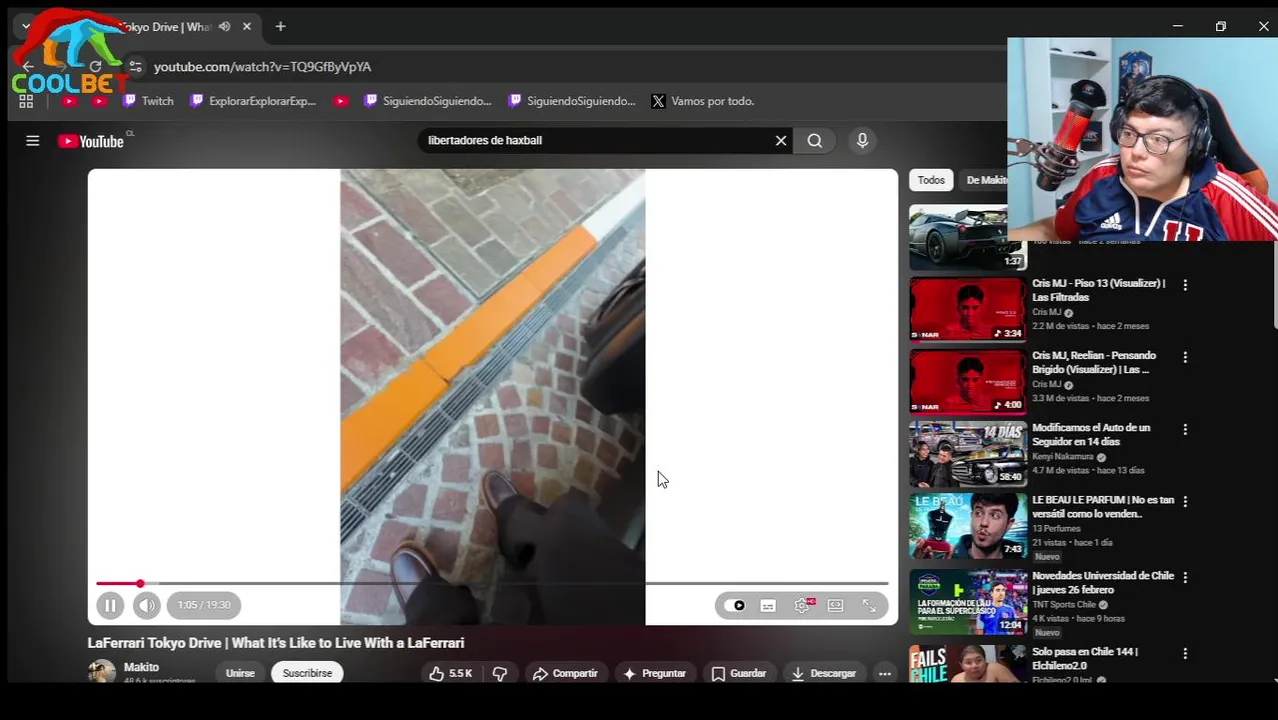Image resolution: width=1278 pixels, height=720 pixels.
Task: Toggle subtitles on the player
Action: click(768, 605)
